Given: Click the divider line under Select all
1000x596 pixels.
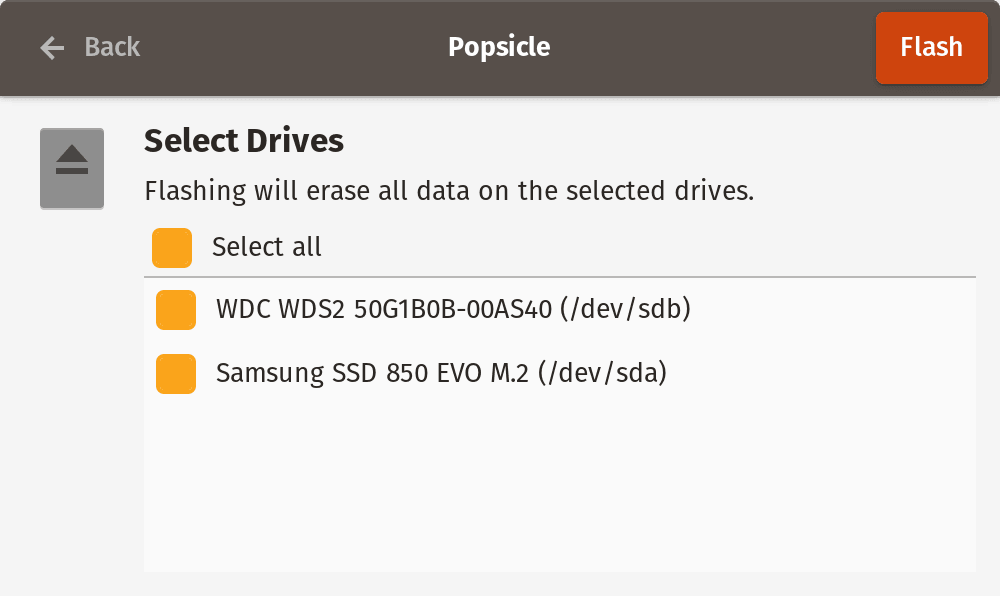Looking at the screenshot, I should coord(560,277).
